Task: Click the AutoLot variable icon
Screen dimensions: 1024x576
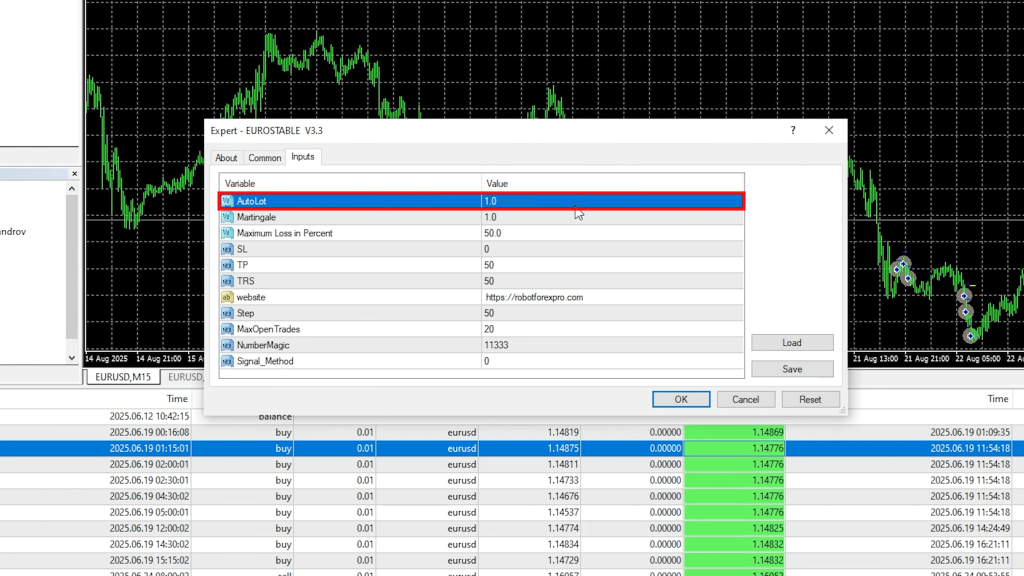Action: point(227,201)
